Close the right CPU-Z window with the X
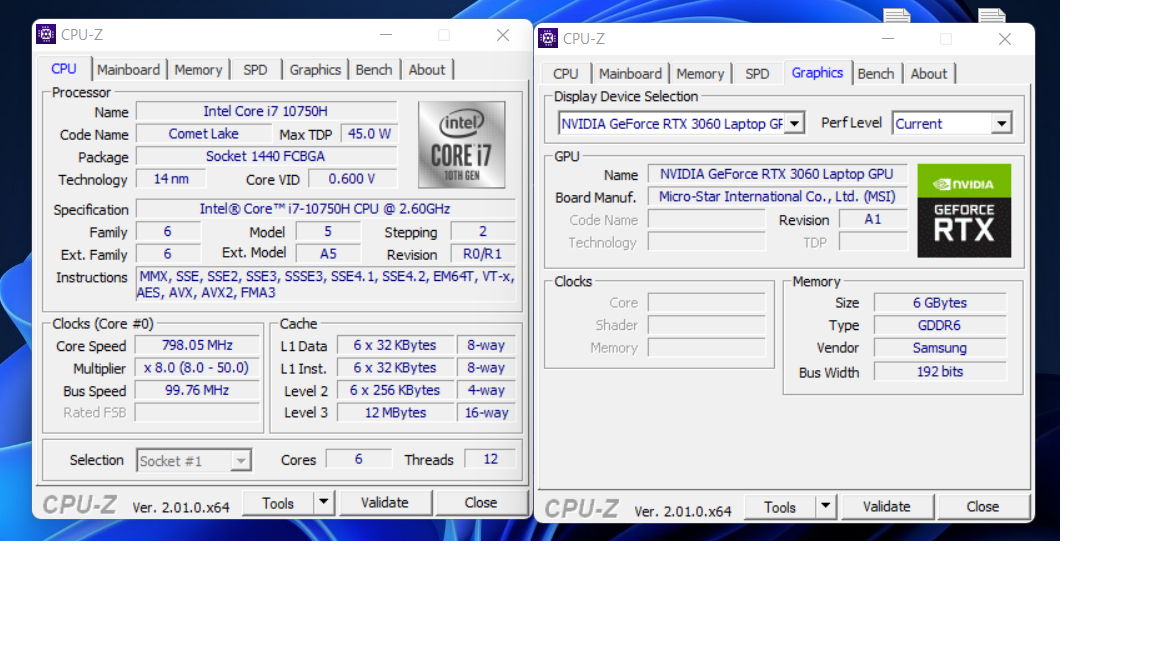This screenshot has height=648, width=1152. pos(1004,38)
